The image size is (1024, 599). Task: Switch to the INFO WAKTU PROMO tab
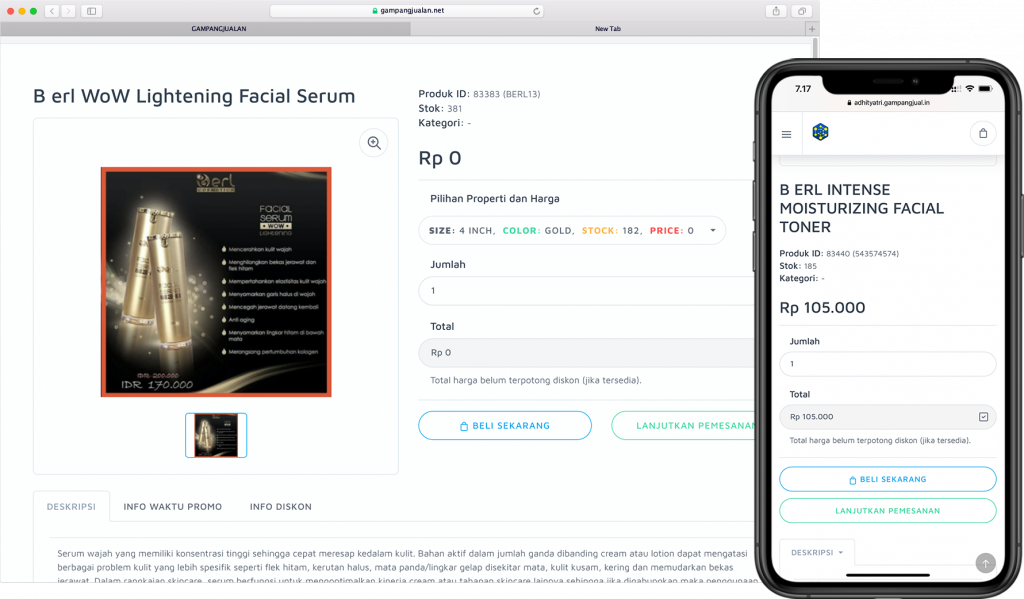173,507
